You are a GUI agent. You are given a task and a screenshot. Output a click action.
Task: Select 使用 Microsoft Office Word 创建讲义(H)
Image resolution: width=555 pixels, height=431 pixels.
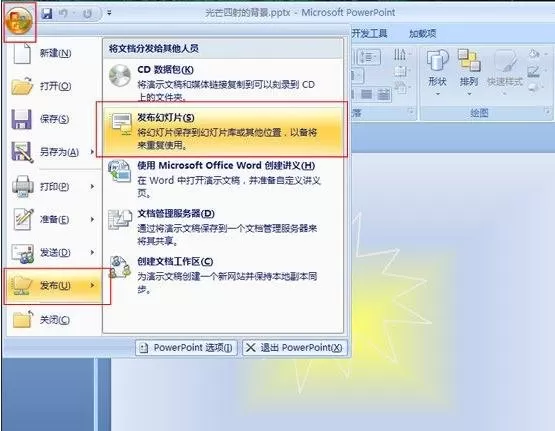tap(223, 178)
